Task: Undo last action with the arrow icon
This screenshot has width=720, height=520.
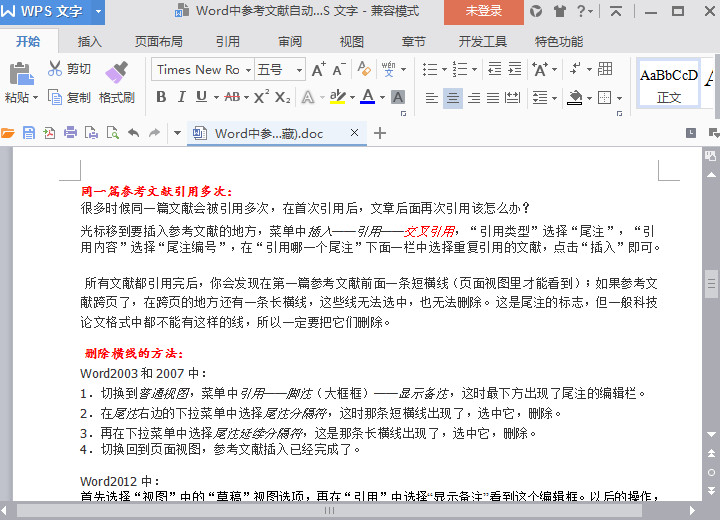Action: pos(133,133)
